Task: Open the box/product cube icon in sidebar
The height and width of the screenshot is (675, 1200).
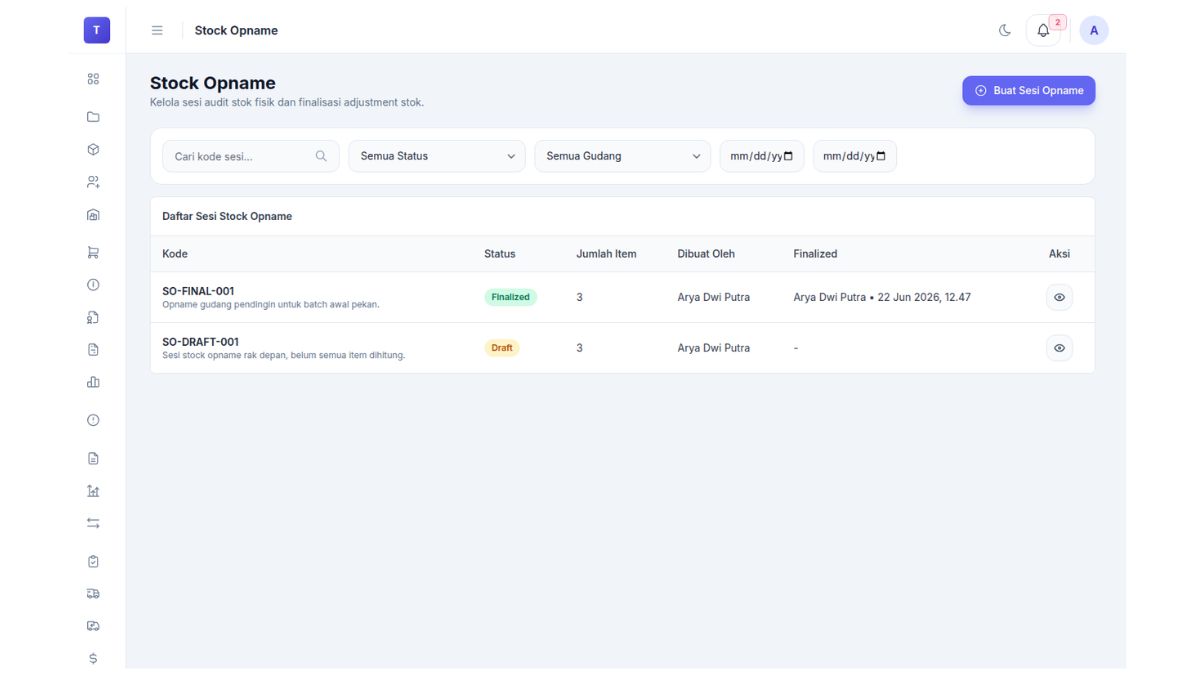Action: point(93,149)
